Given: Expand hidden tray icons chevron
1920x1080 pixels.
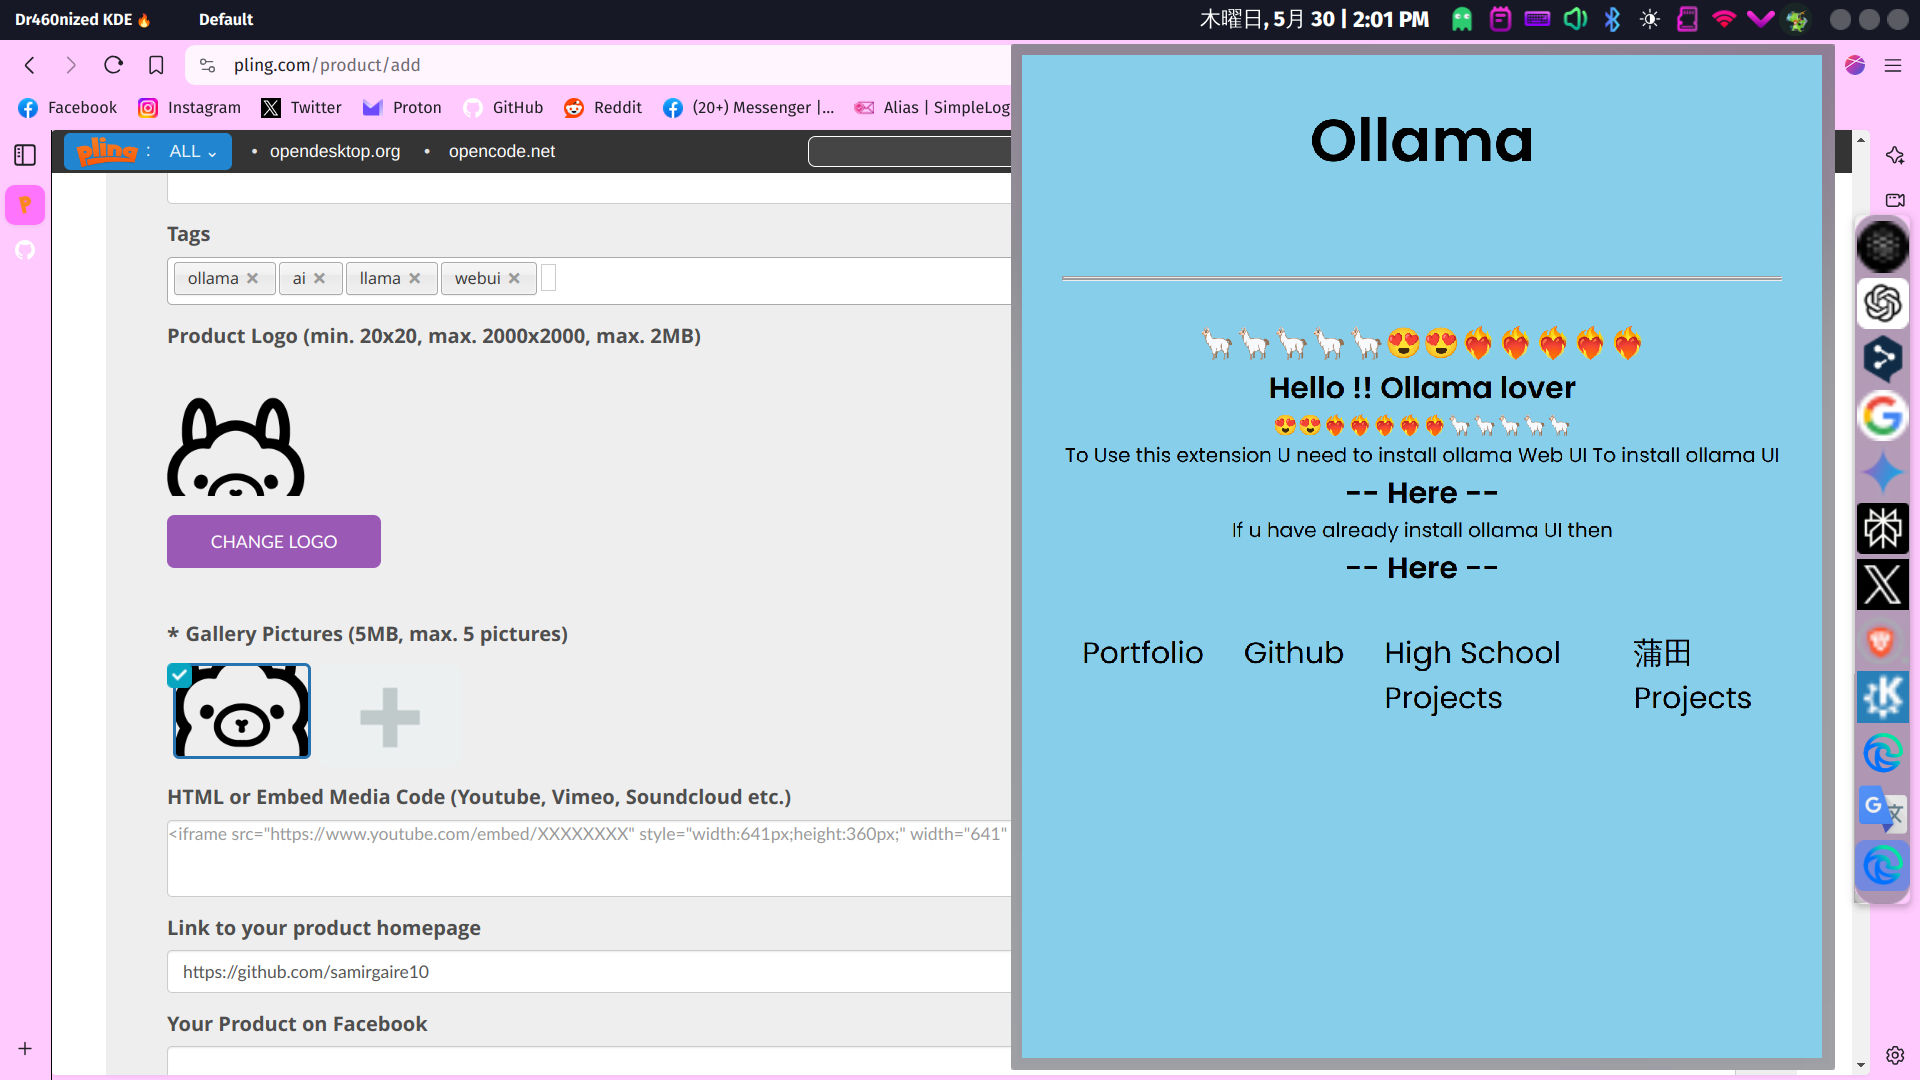Looking at the screenshot, I should tap(1761, 19).
